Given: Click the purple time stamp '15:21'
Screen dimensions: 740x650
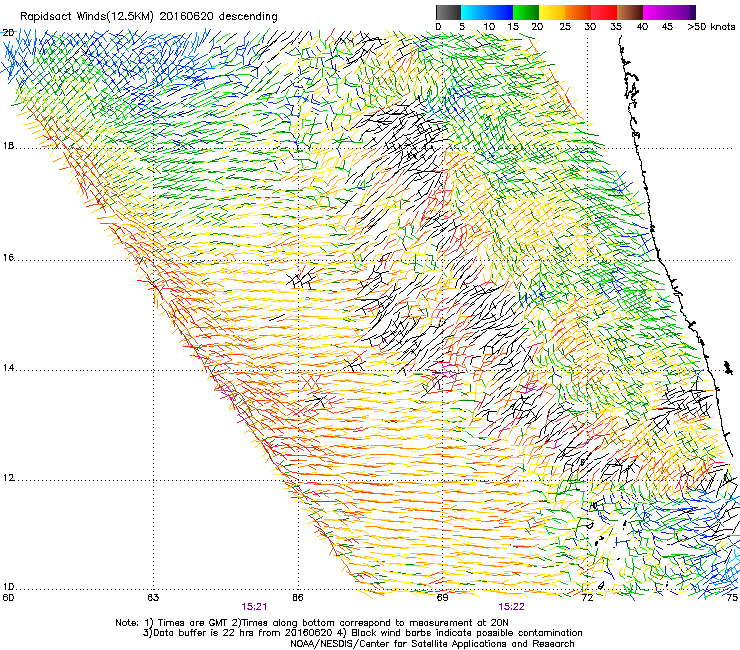Looking at the screenshot, I should (x=254, y=607).
